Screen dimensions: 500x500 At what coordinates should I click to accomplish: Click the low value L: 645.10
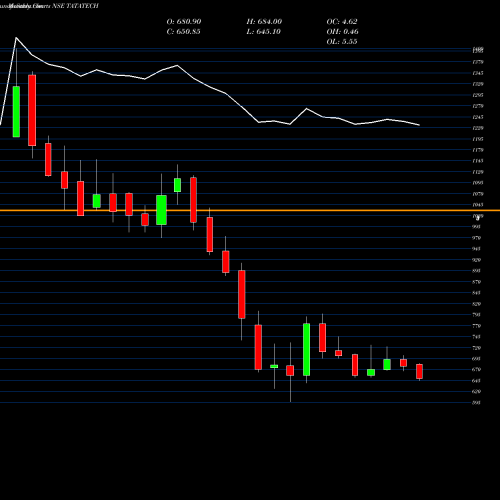pos(264,32)
